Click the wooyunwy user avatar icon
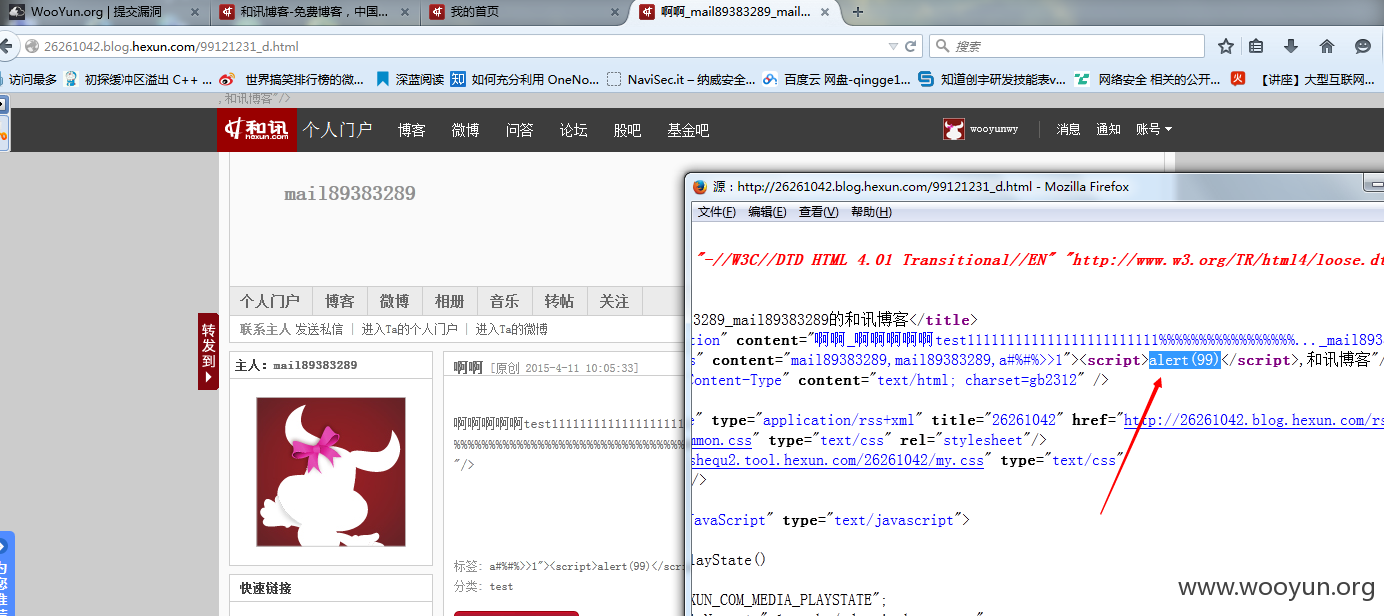The image size is (1384, 616). coord(954,129)
